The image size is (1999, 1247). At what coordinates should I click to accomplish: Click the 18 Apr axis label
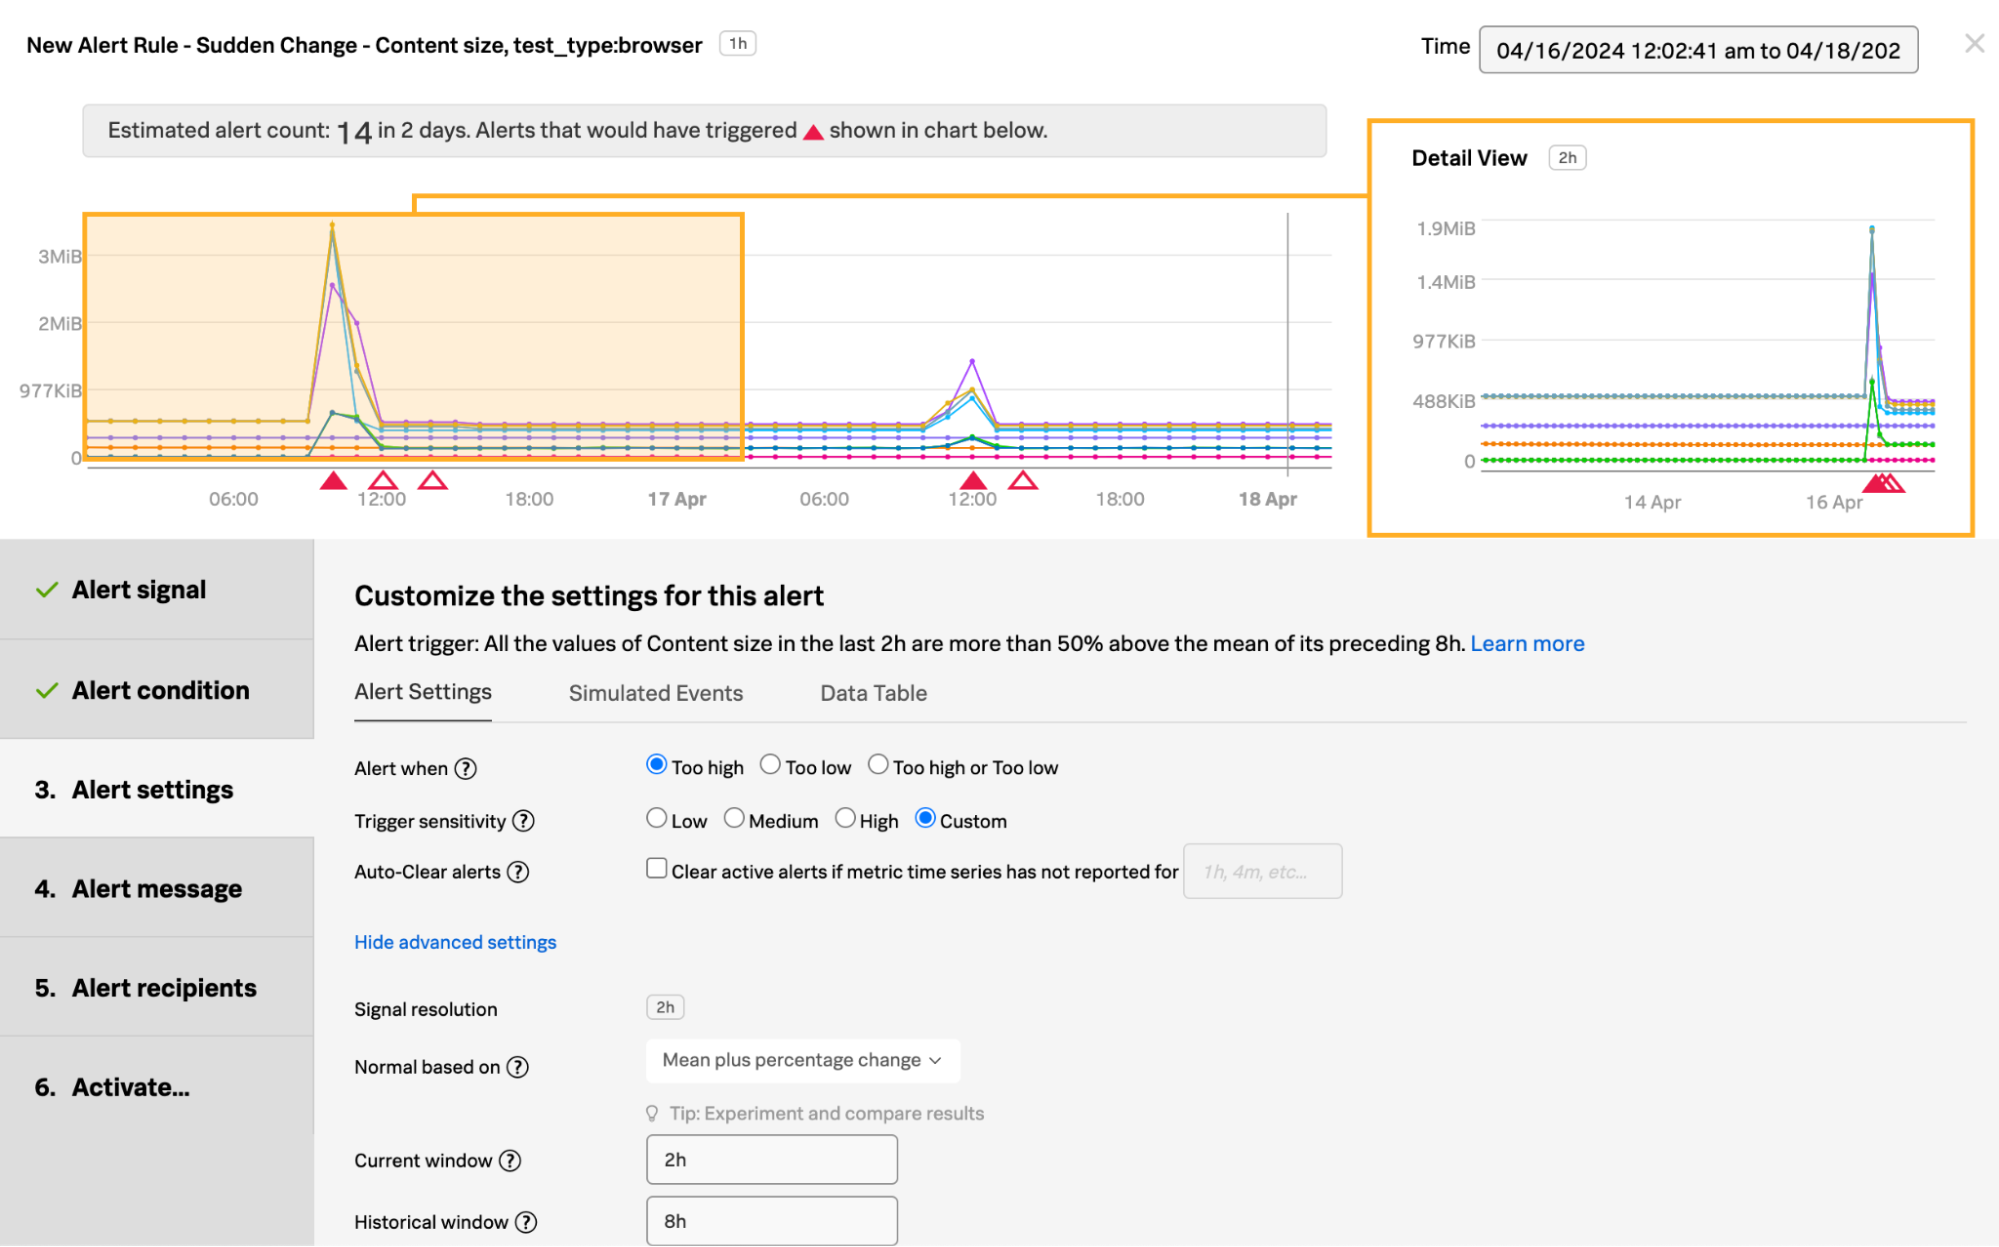coord(1267,499)
